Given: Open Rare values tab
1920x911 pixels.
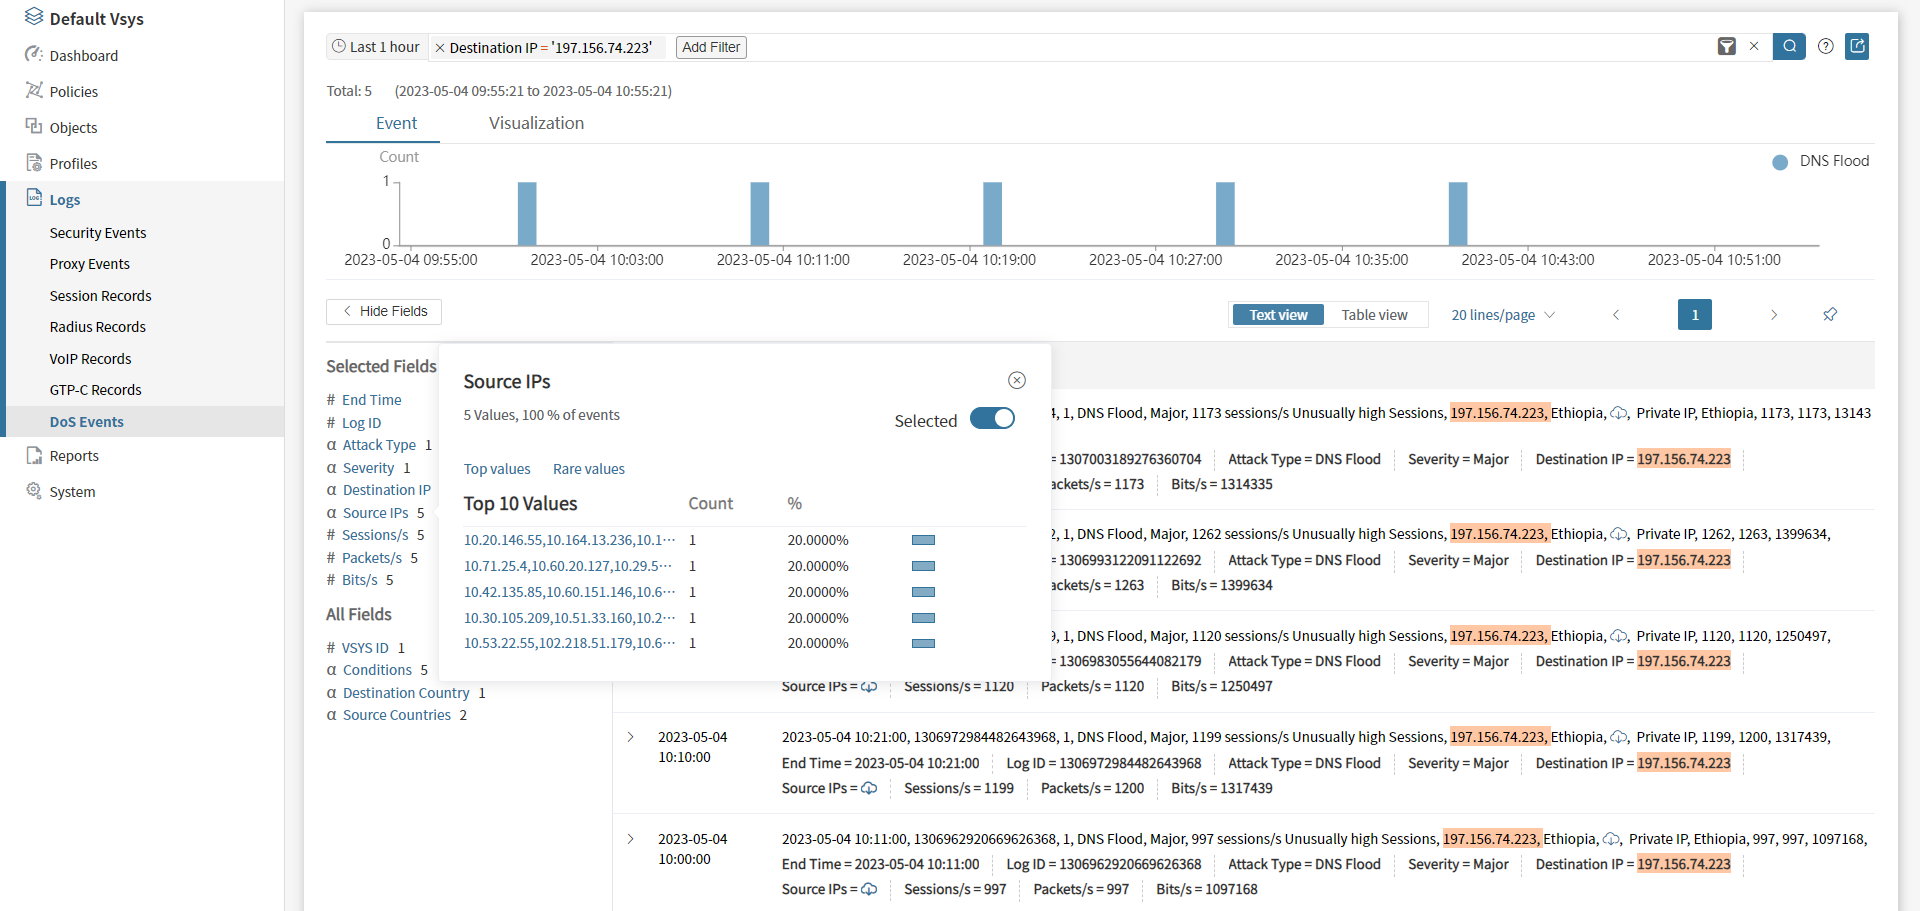Looking at the screenshot, I should click(588, 469).
